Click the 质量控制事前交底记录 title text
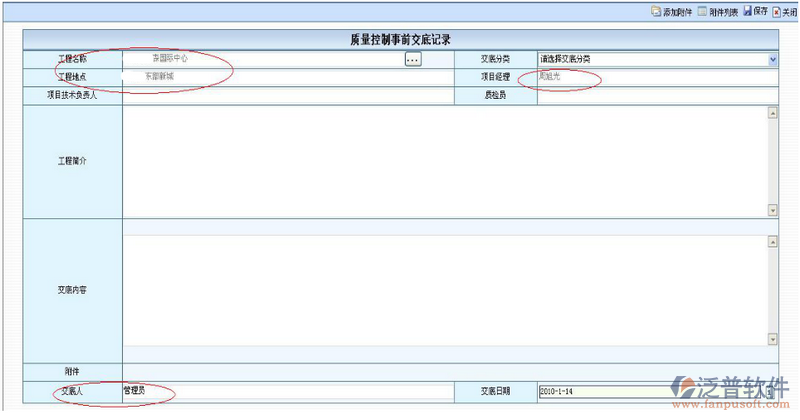 tap(401, 40)
